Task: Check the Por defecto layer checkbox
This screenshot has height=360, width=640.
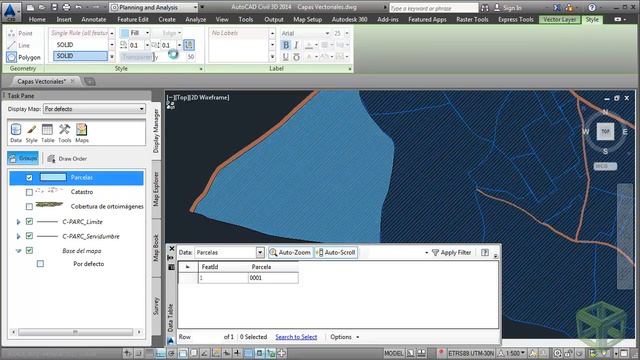Action: [40, 264]
